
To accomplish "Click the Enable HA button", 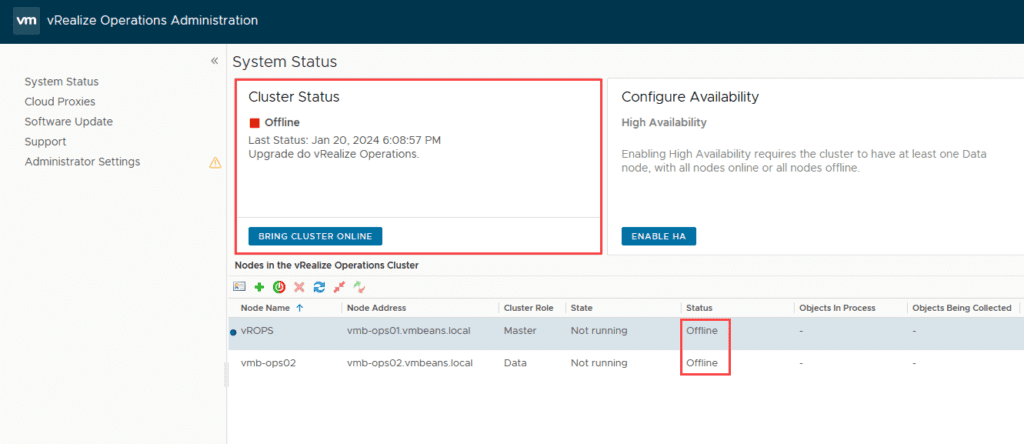I will 659,236.
